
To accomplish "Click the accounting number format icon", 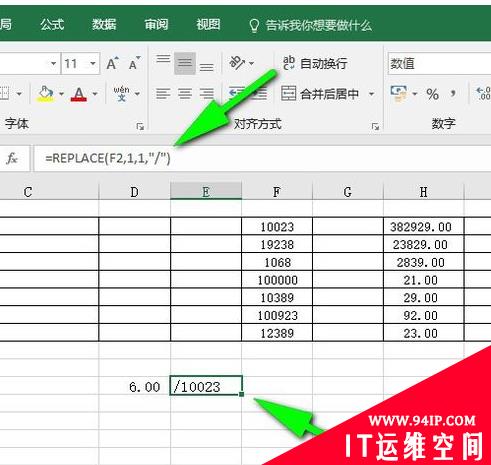I will click(x=399, y=94).
